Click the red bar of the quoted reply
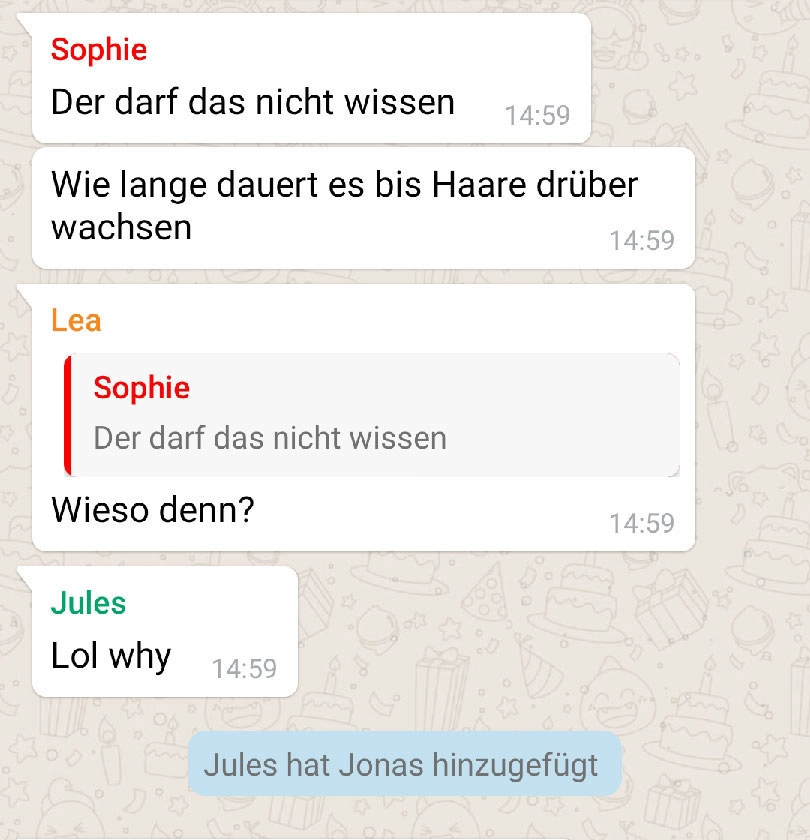Image resolution: width=810 pixels, height=840 pixels. tap(68, 415)
